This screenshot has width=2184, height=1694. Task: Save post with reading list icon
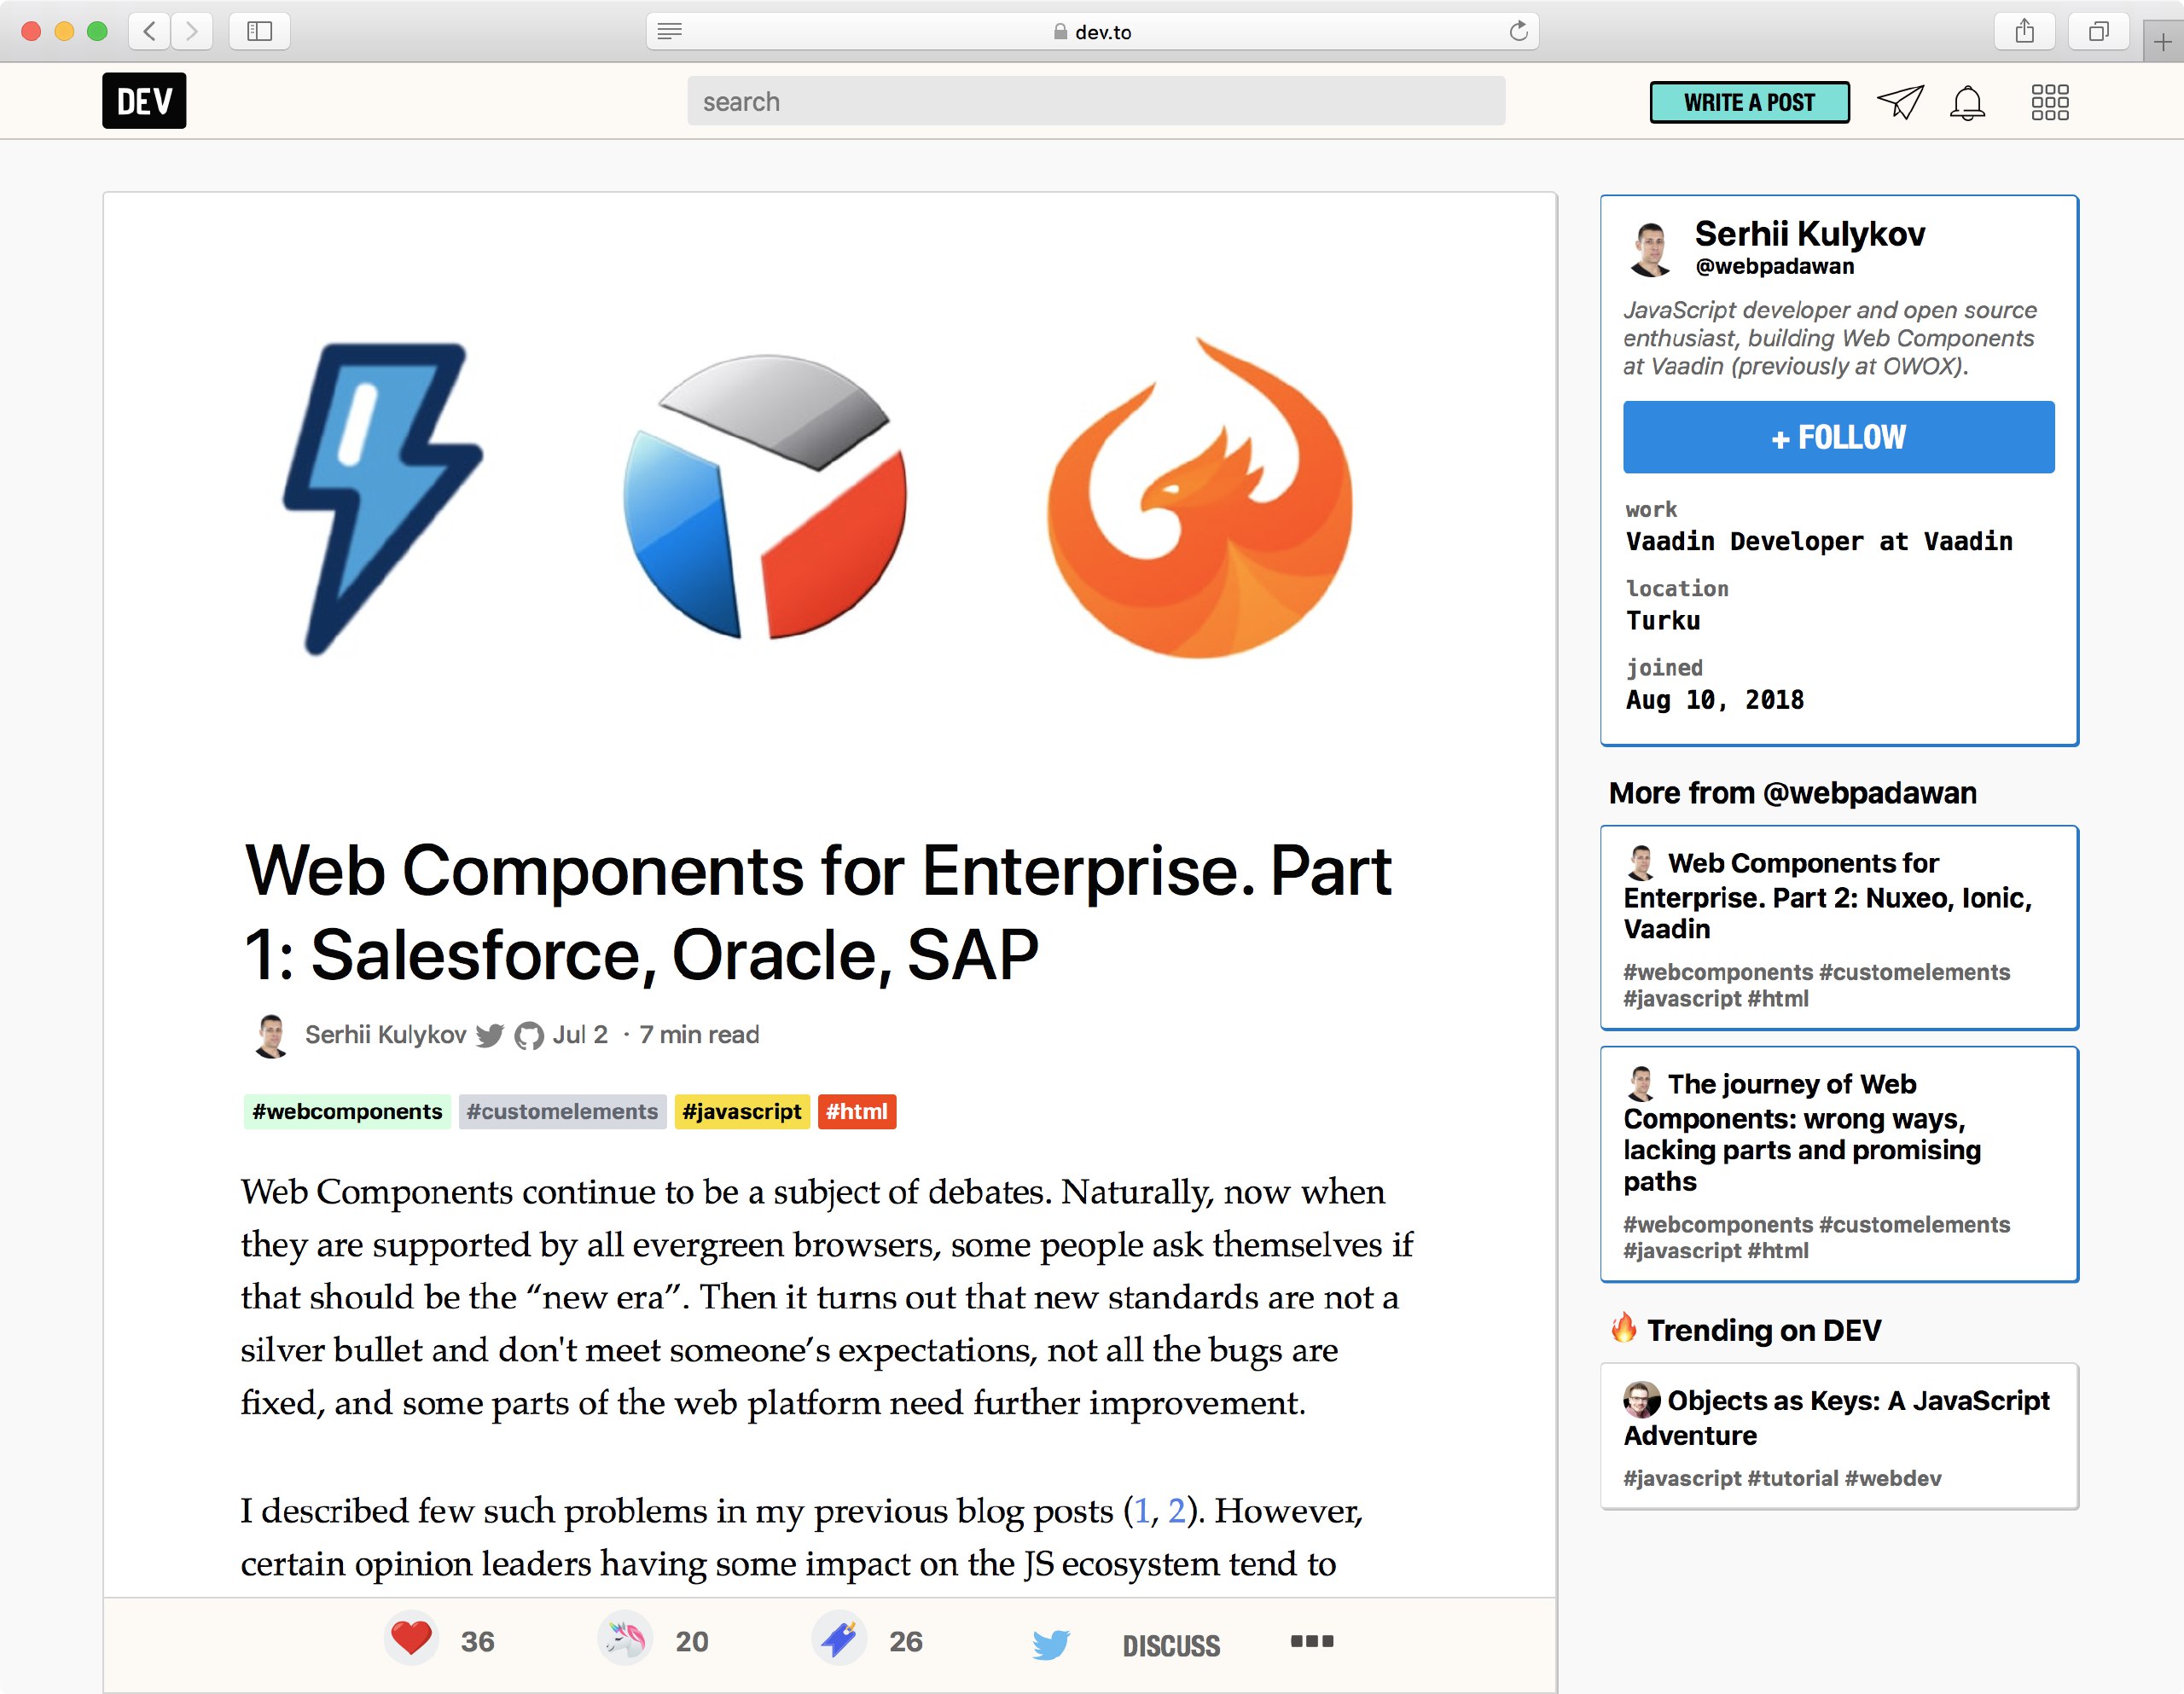click(x=839, y=1639)
